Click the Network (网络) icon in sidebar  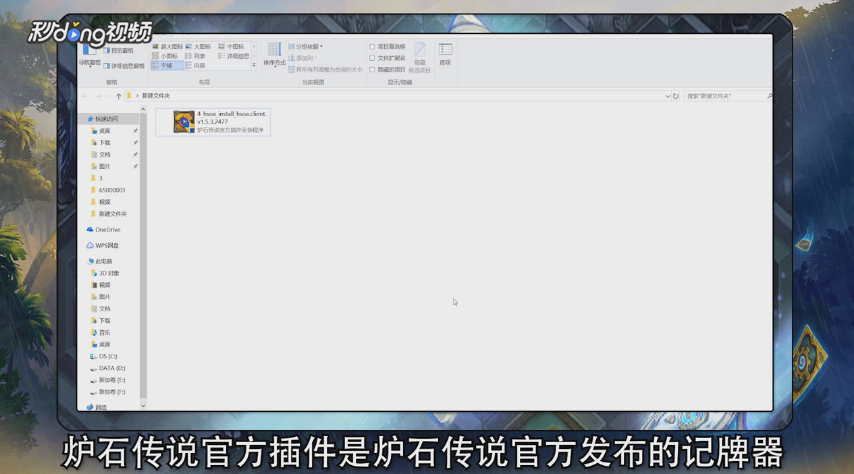tap(90, 407)
